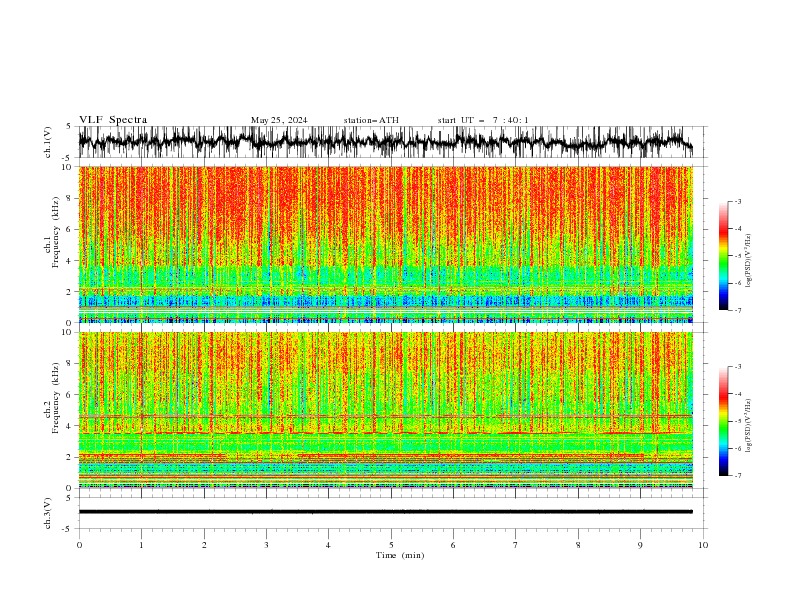Viewport: 792px width, 612px height.
Task: Click the ch.1 "Frequency (kHz)" axis label
Action: coord(56,233)
